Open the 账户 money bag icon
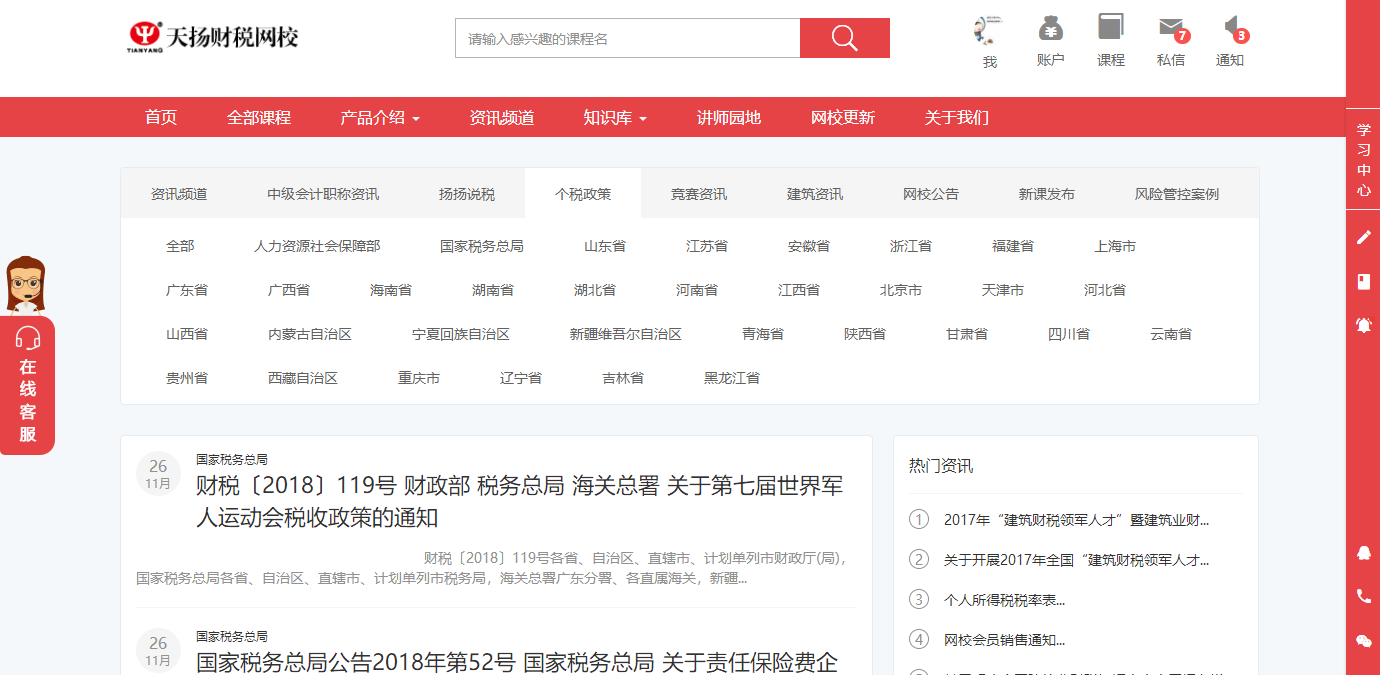 click(x=1050, y=28)
